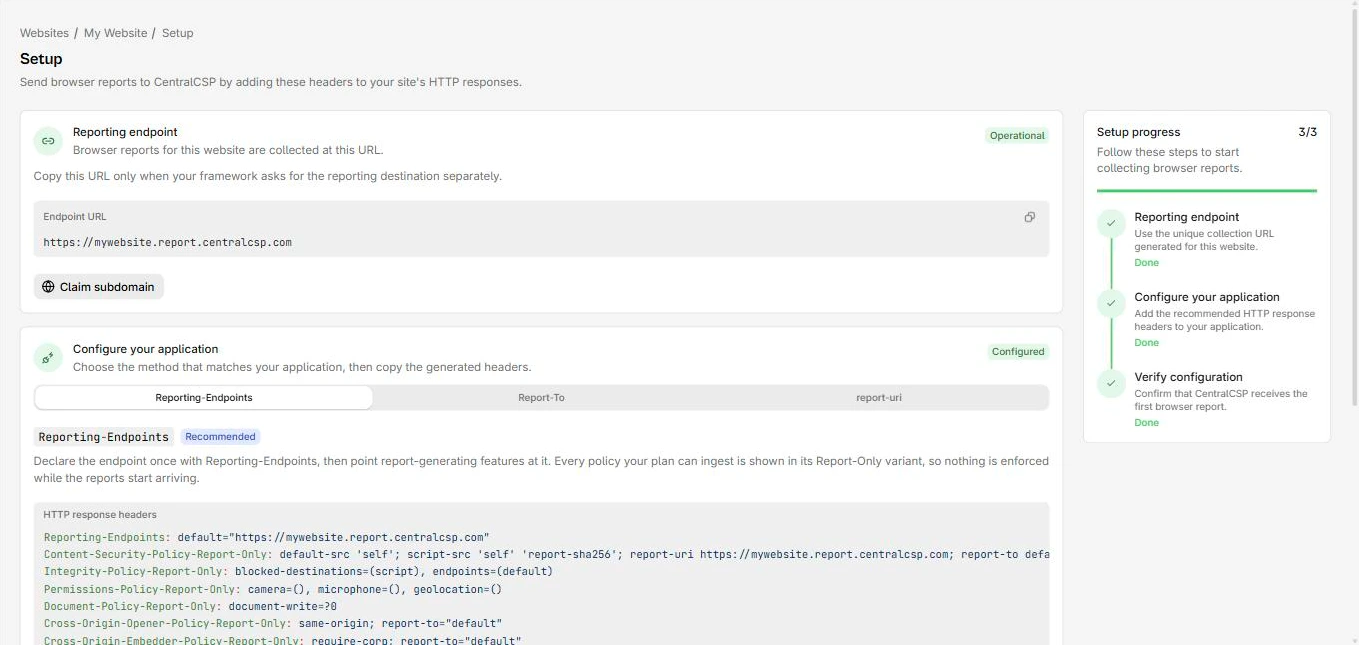1359x645 pixels.
Task: Click the globe icon in Claim subdomain button
Action: click(48, 287)
